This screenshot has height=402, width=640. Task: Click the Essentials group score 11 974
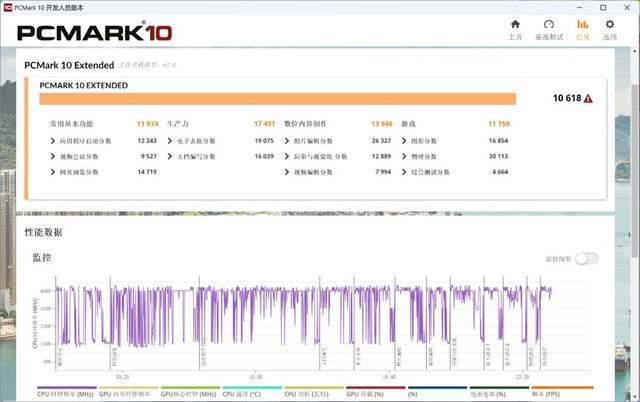point(147,124)
